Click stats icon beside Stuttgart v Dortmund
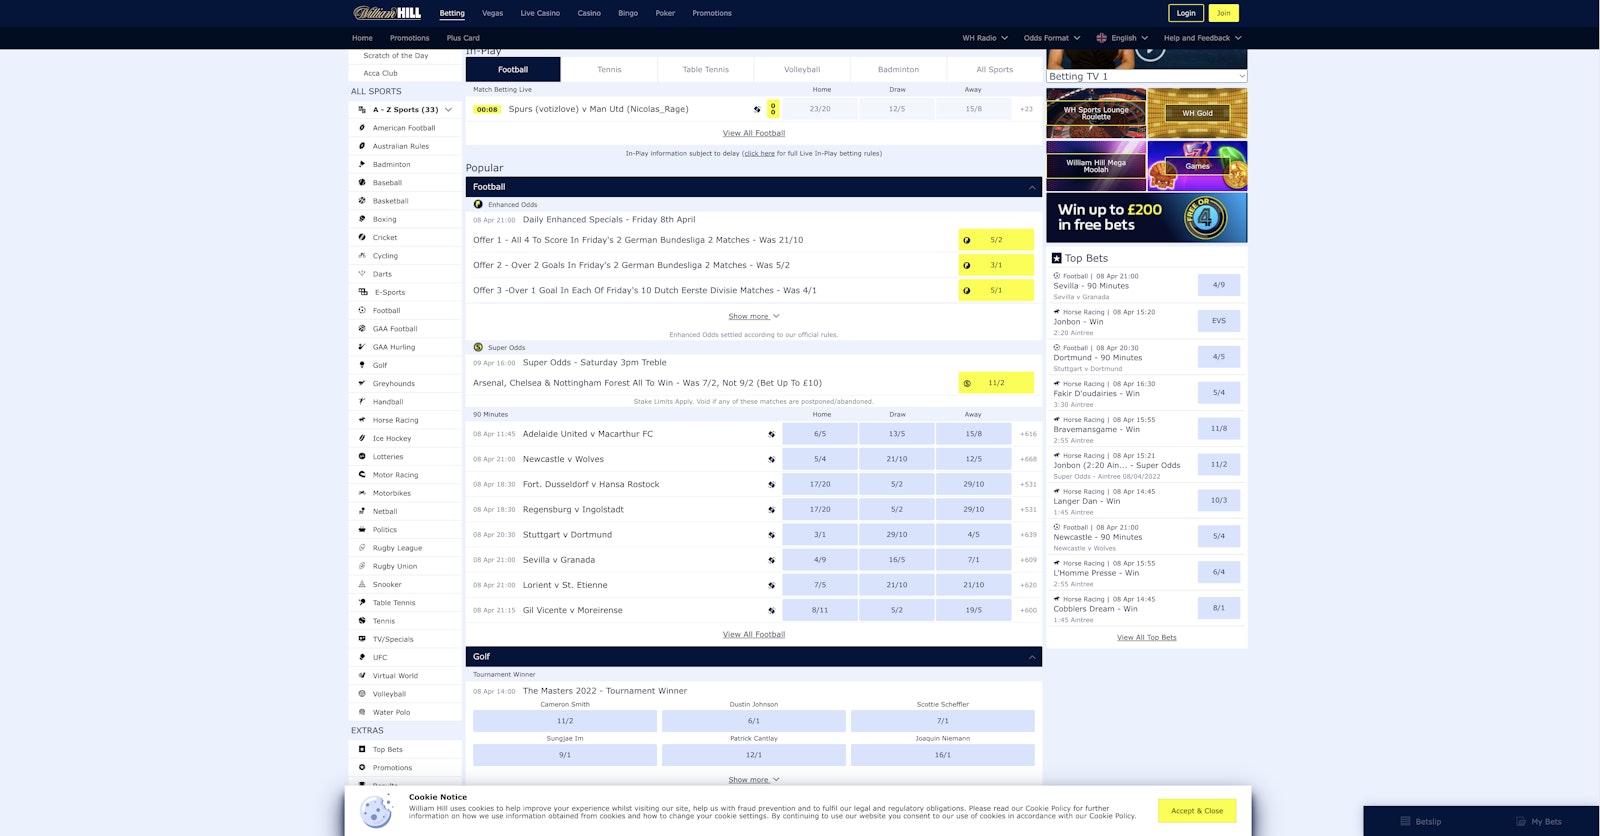1600x836 pixels. click(x=771, y=535)
